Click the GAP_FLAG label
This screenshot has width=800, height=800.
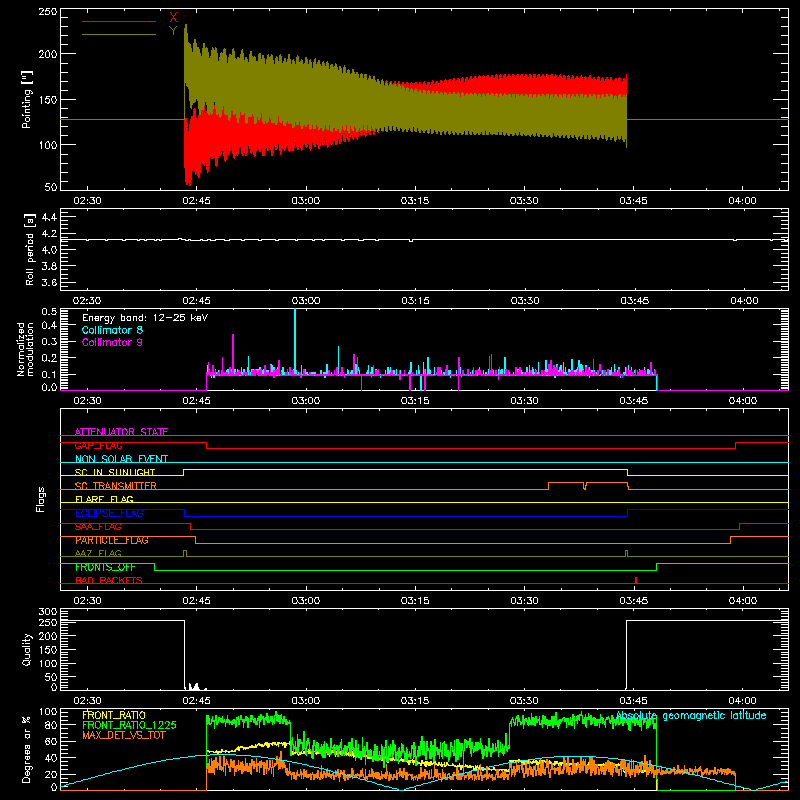pos(98,445)
